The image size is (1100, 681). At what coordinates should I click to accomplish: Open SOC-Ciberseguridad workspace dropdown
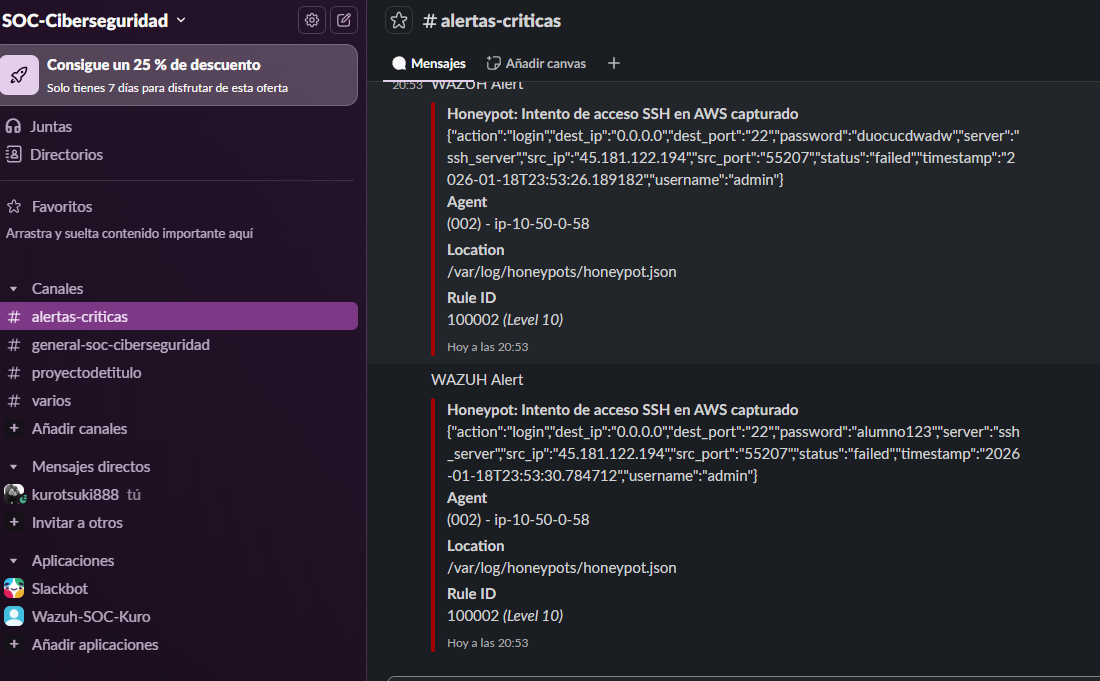coord(94,20)
